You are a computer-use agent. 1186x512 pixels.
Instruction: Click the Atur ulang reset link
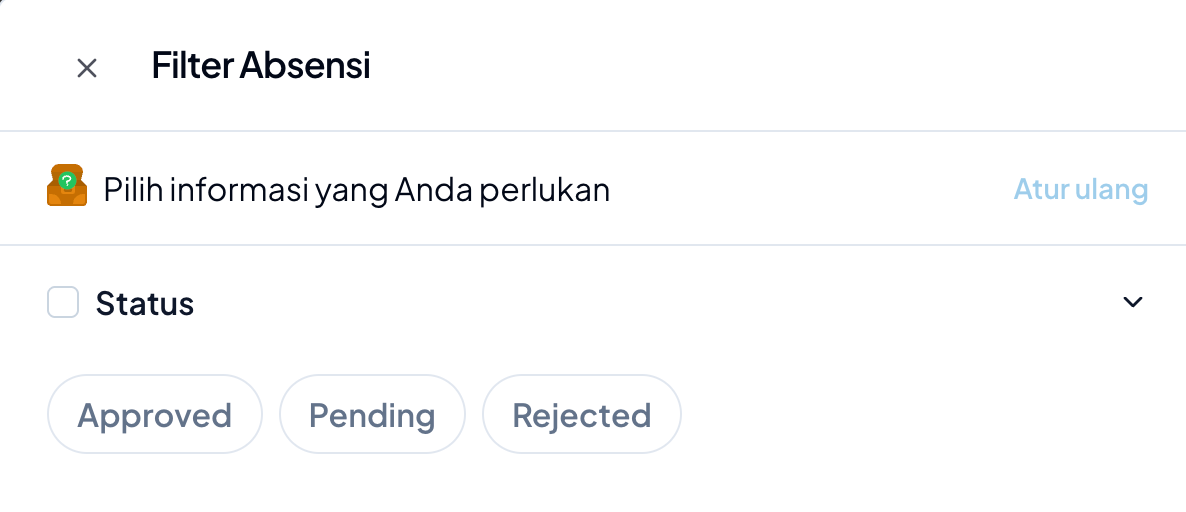(1080, 189)
